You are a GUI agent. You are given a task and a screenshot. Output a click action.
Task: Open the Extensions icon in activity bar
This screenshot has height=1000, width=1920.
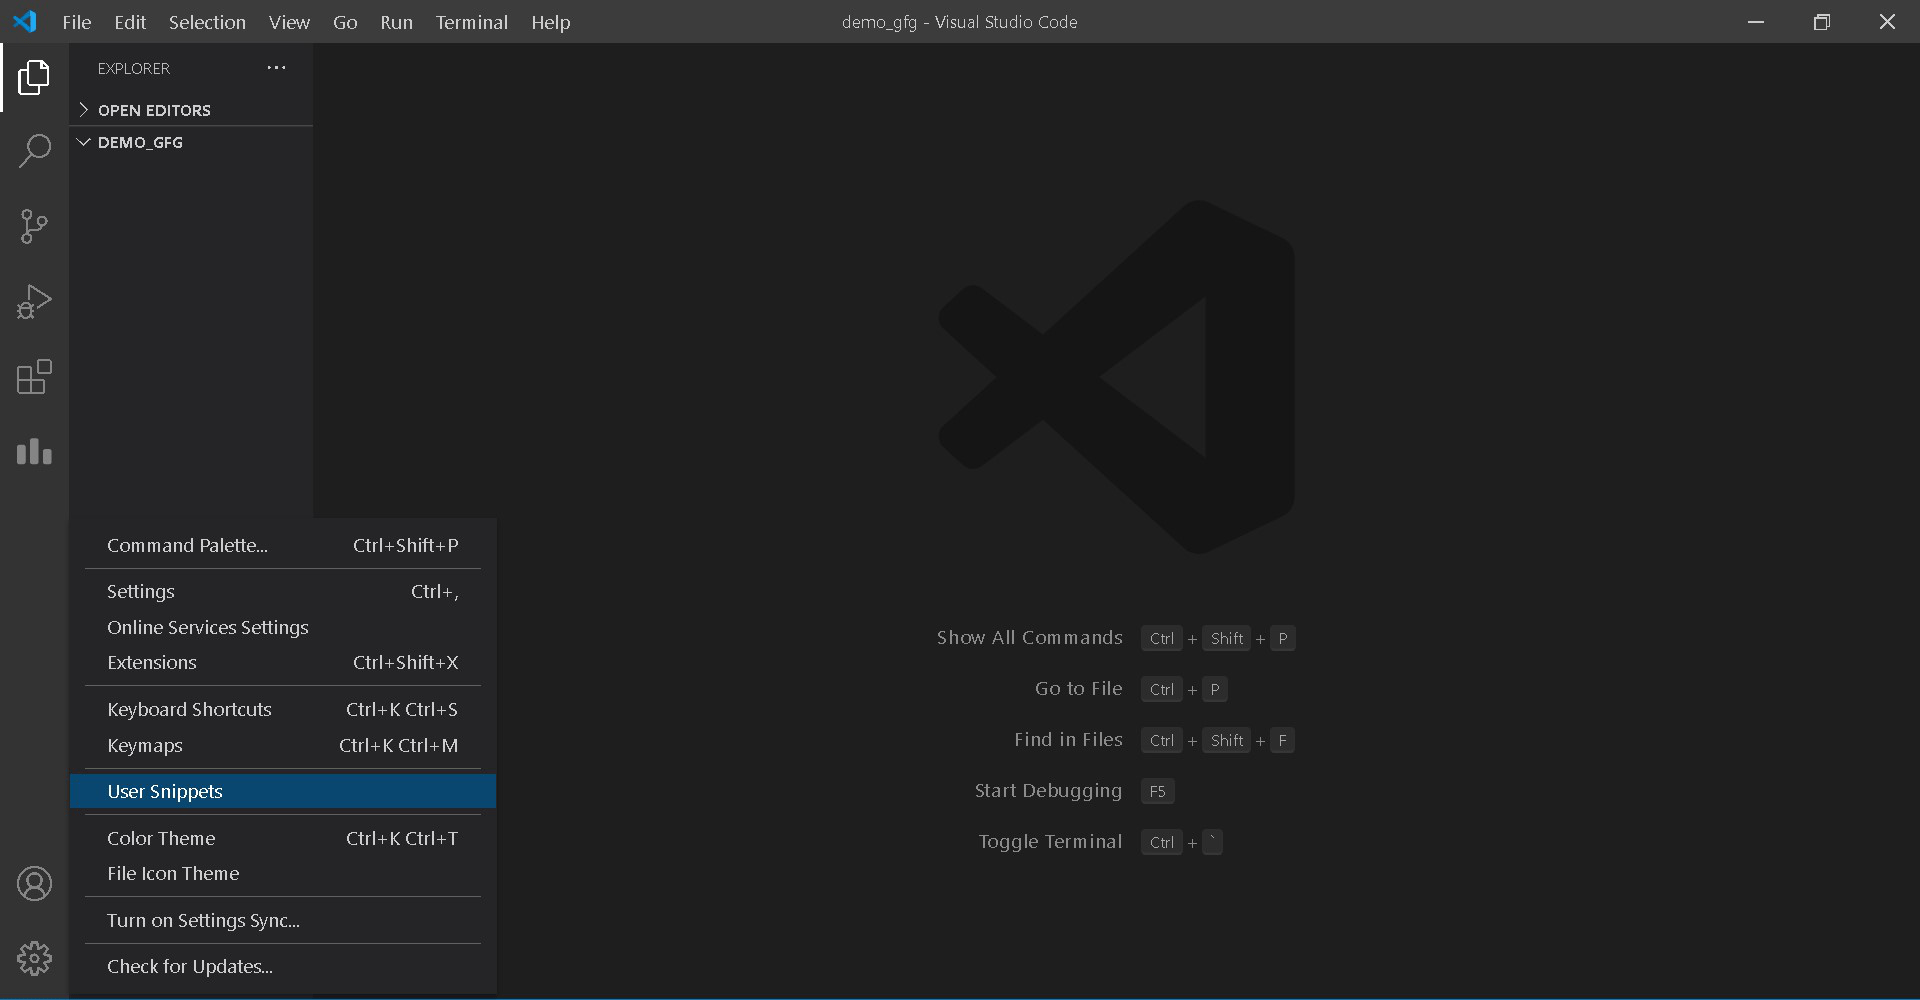pos(34,377)
